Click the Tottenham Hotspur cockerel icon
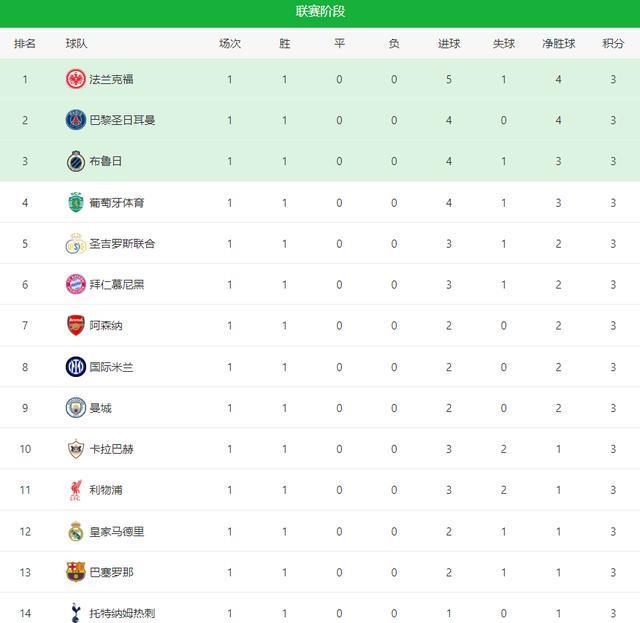640x623 pixels. click(76, 612)
